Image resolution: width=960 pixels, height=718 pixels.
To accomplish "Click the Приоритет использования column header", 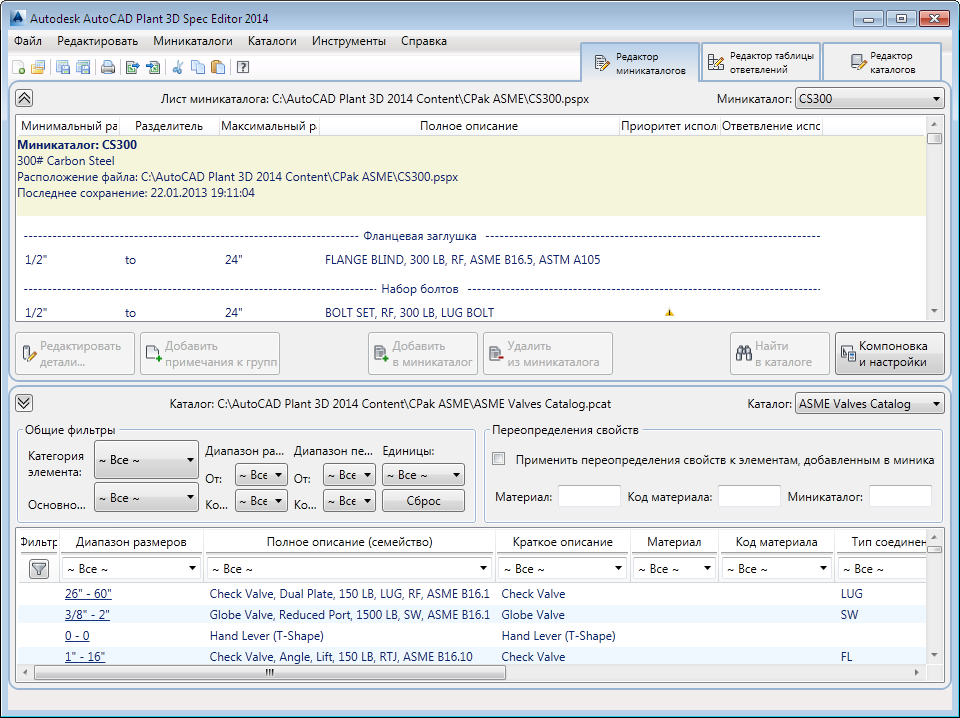I will 669,126.
